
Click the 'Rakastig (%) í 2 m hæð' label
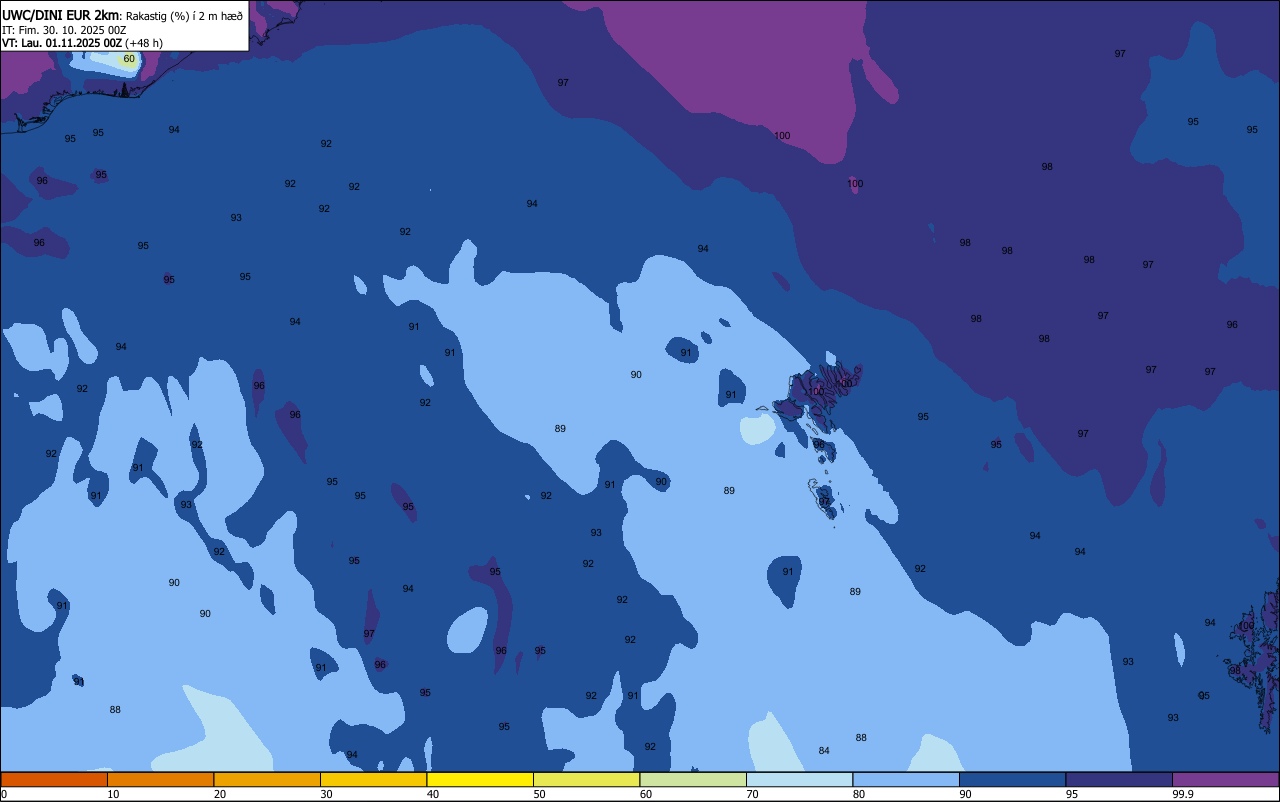pos(184,16)
